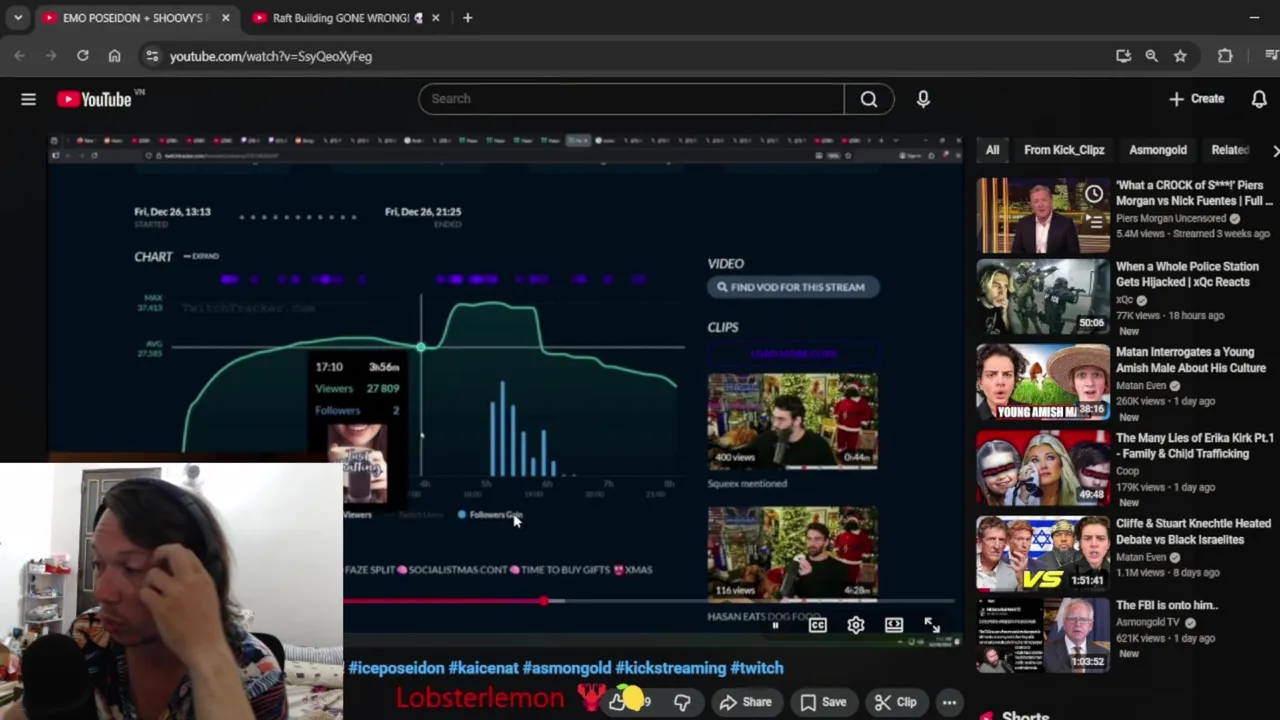Start voice search with microphone icon
1280x720 pixels.
click(x=923, y=99)
